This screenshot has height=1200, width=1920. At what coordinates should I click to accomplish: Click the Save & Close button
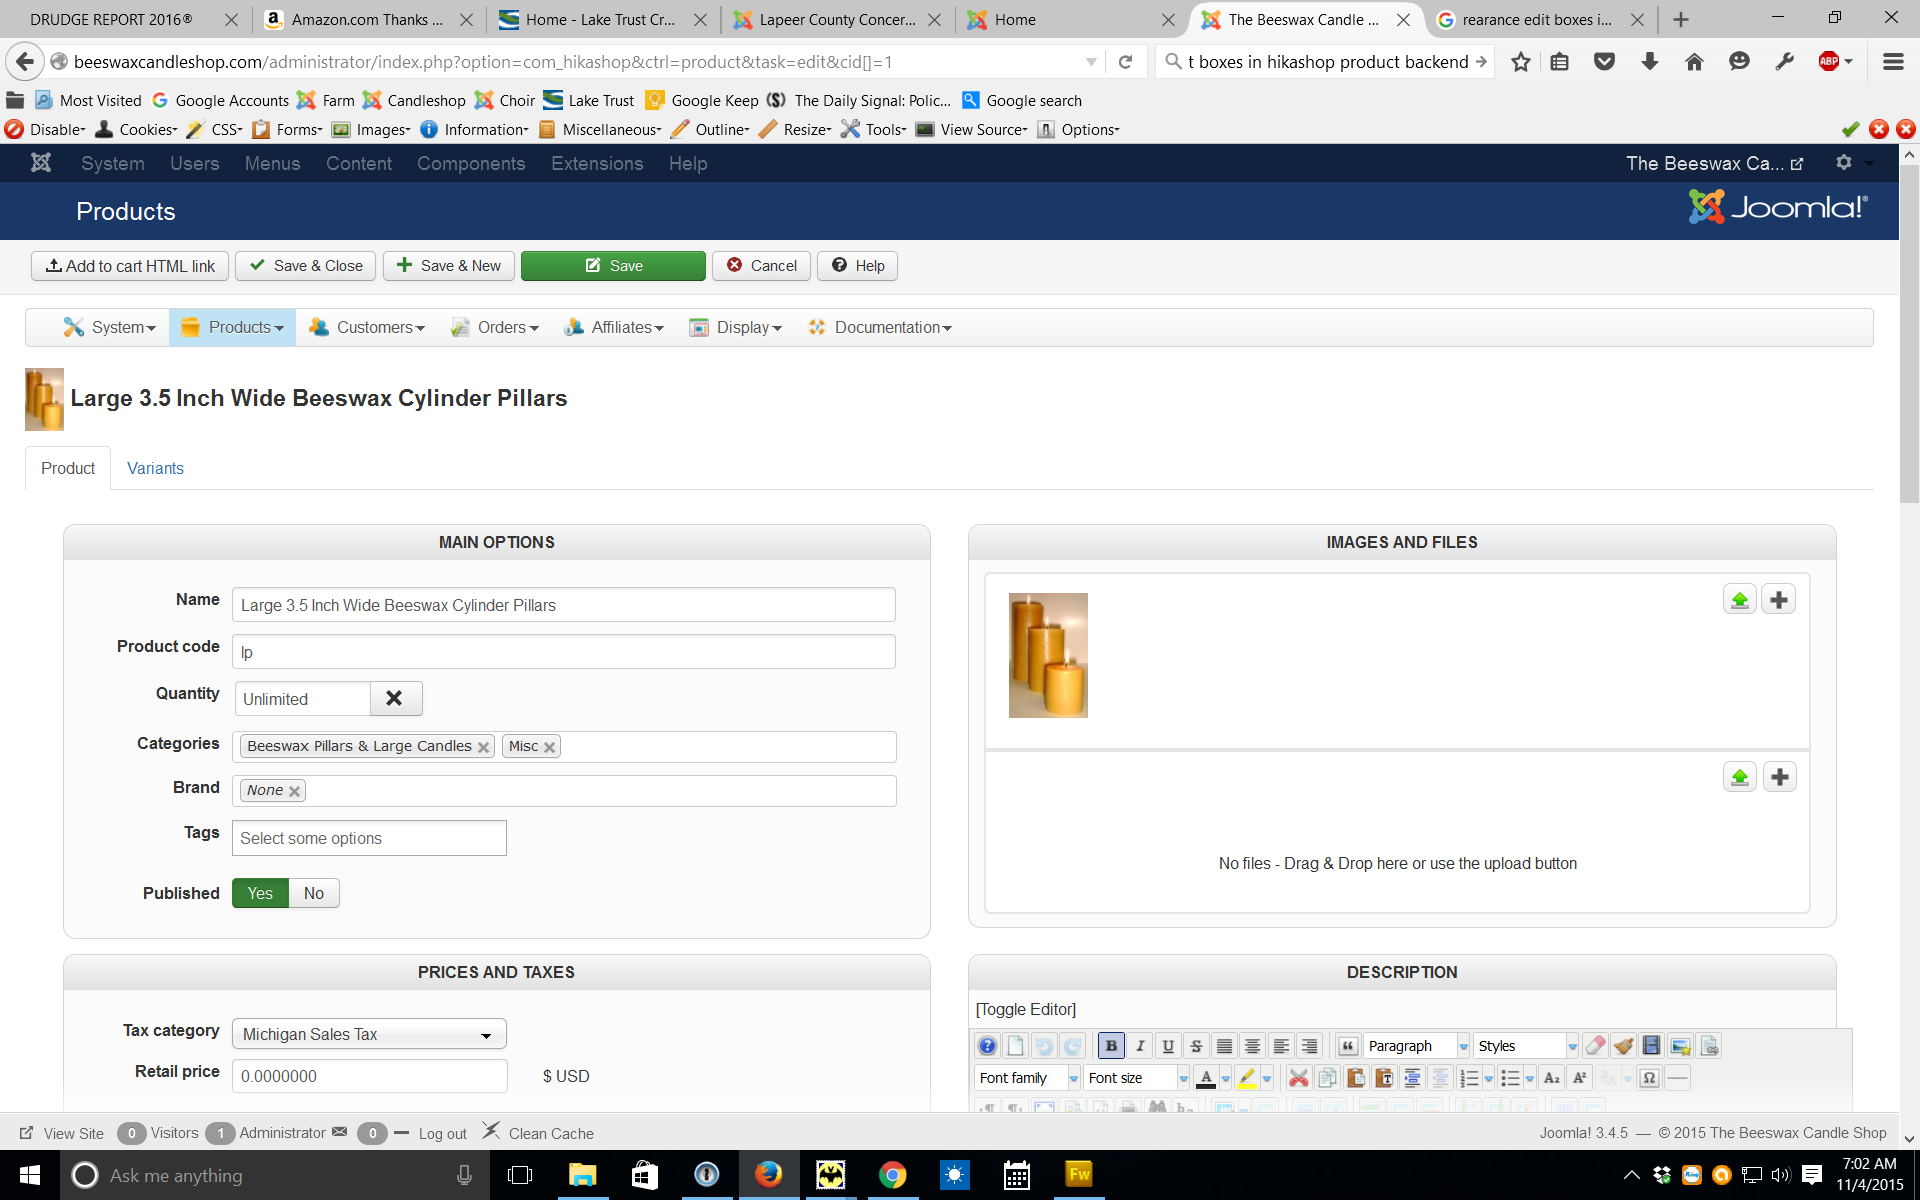pyautogui.click(x=306, y=265)
